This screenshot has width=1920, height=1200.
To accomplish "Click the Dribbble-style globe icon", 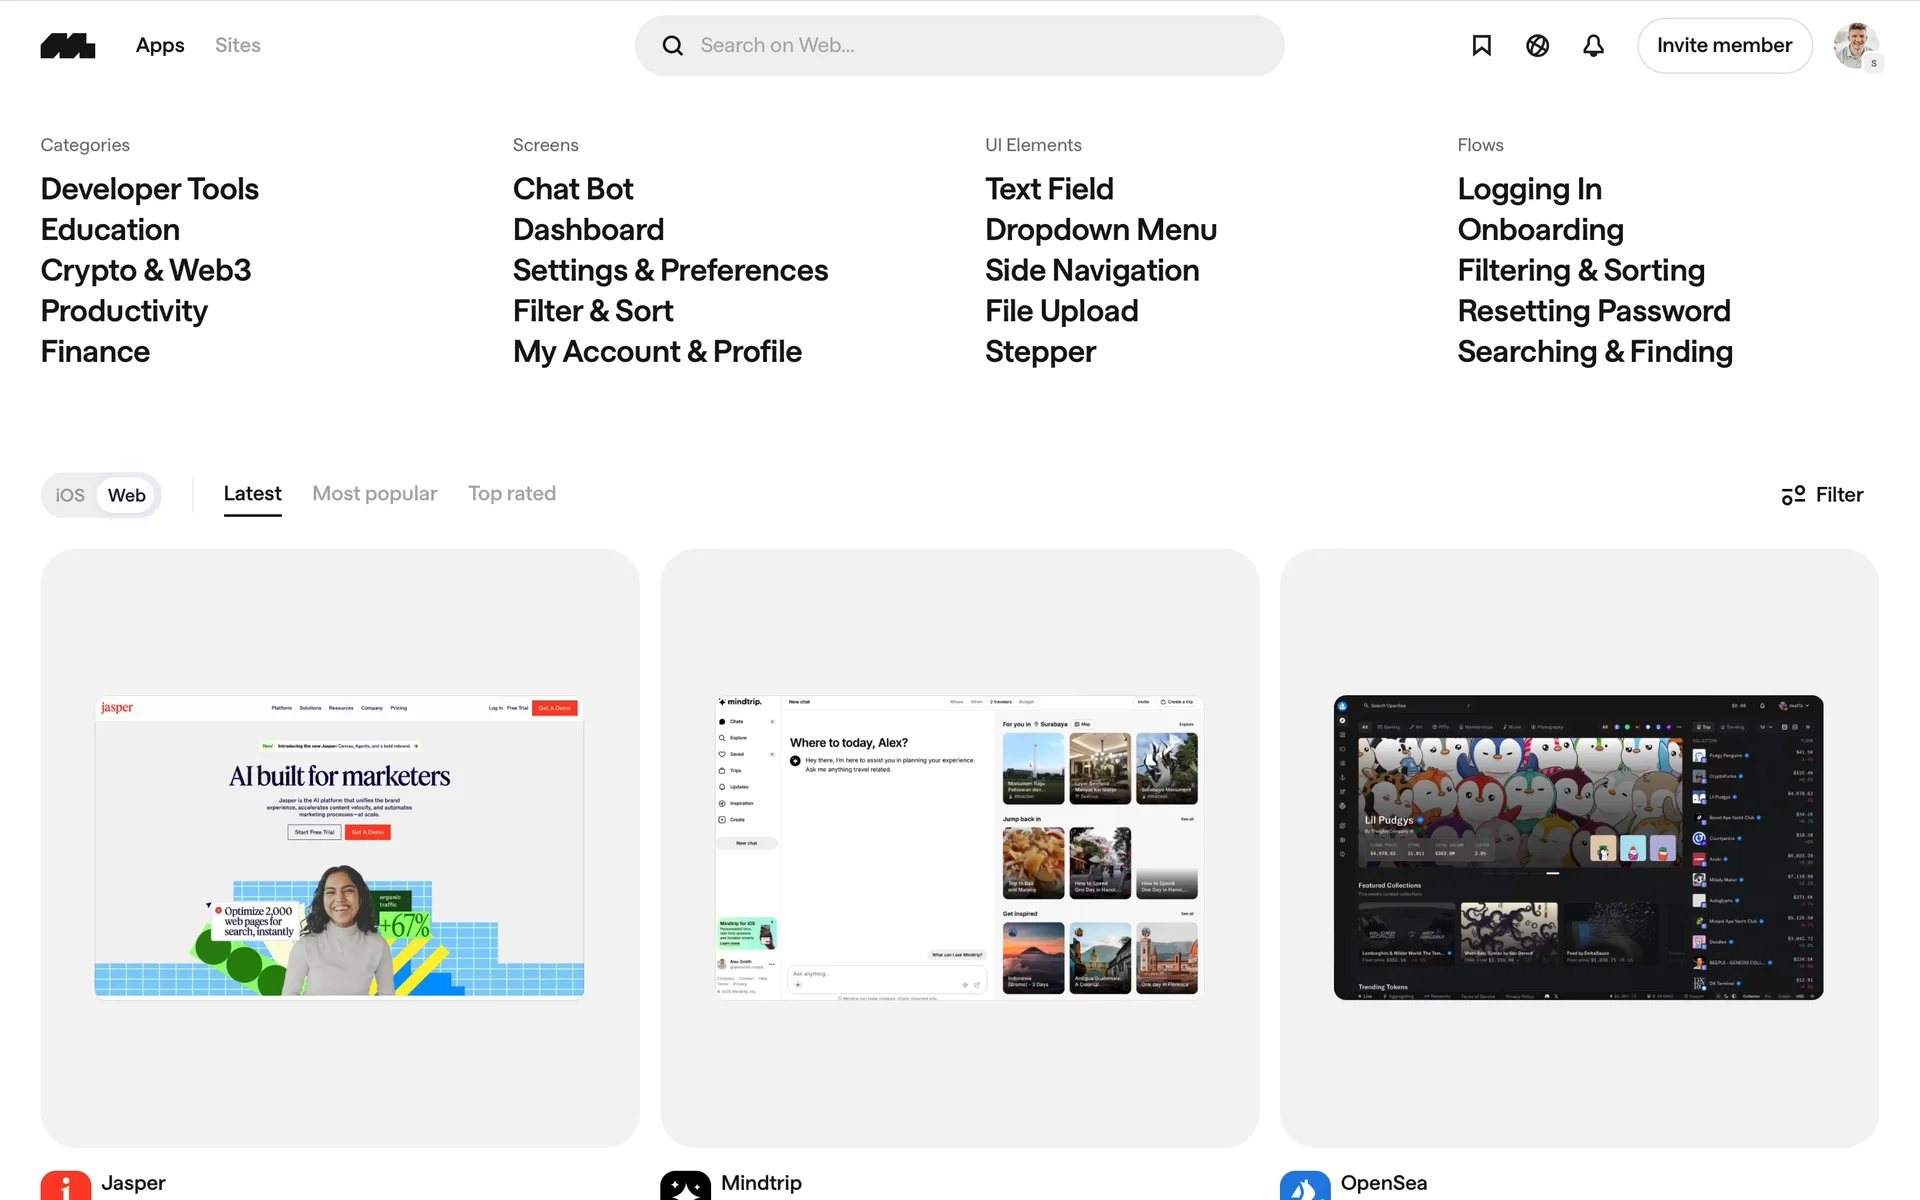I will pos(1537,46).
